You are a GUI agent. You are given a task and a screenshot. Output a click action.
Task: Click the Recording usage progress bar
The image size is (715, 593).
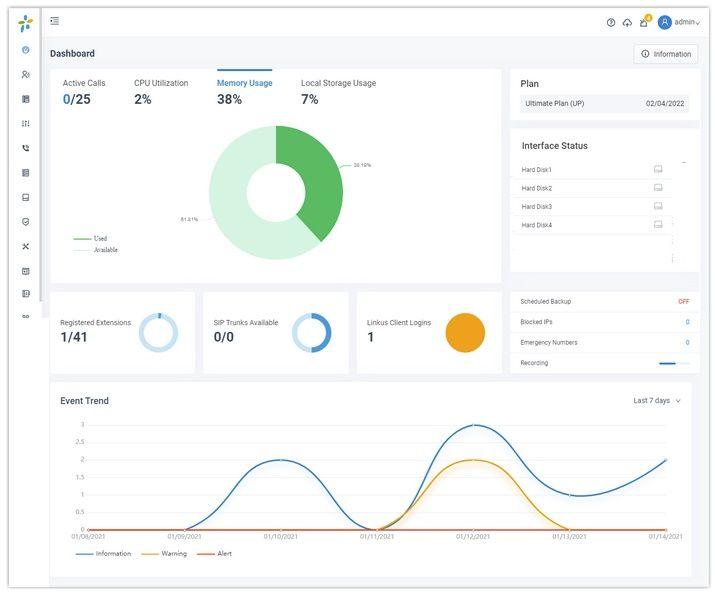pos(673,363)
